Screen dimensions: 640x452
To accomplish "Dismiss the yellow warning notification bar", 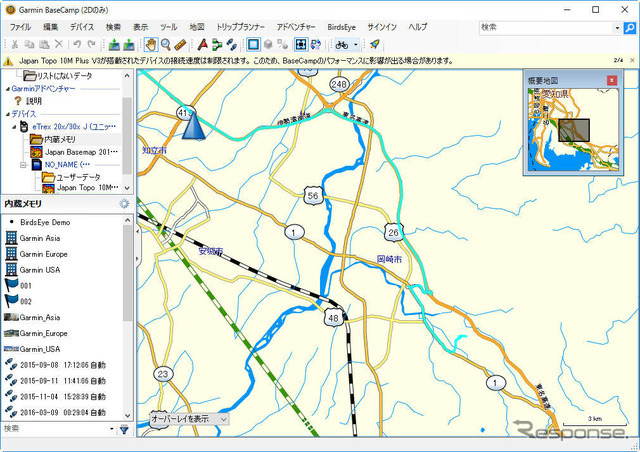I will click(632, 60).
